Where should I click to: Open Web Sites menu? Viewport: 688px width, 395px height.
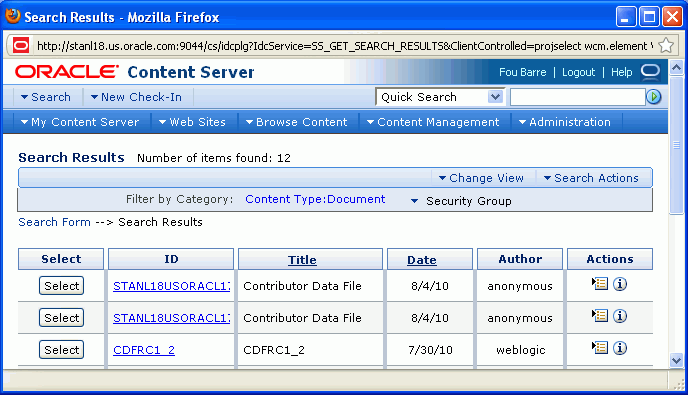[x=192, y=122]
